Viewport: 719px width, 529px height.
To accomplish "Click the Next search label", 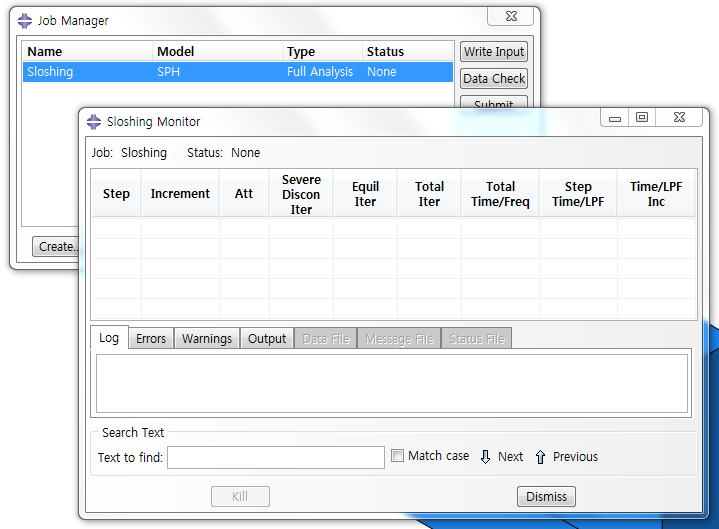I will click(x=510, y=457).
